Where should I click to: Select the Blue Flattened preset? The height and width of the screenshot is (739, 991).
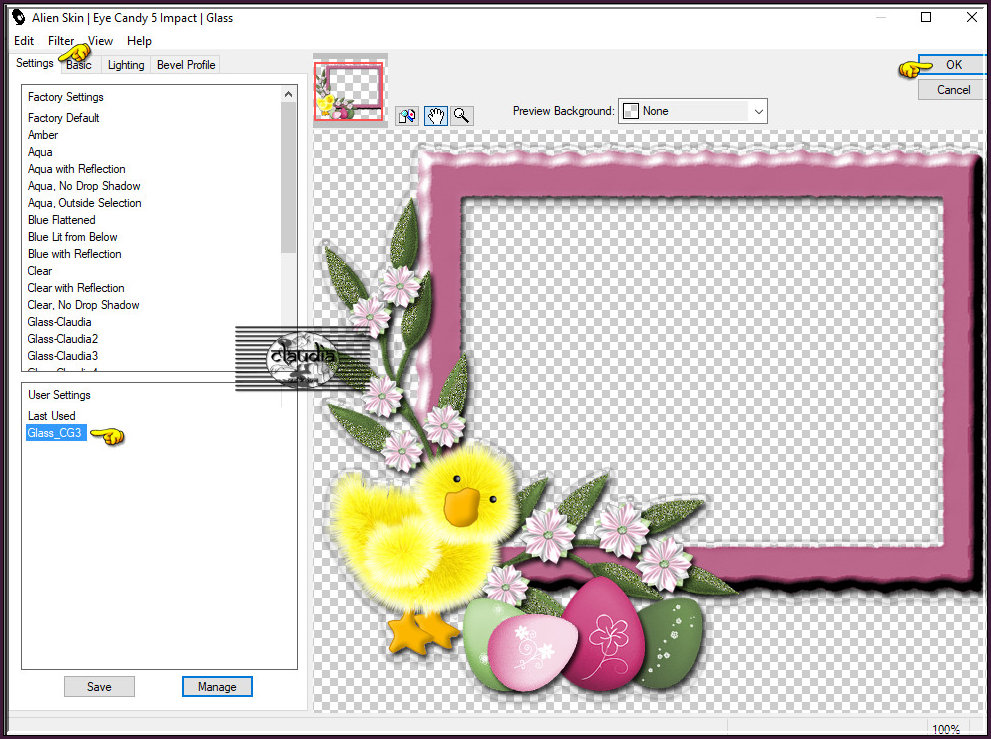click(62, 220)
